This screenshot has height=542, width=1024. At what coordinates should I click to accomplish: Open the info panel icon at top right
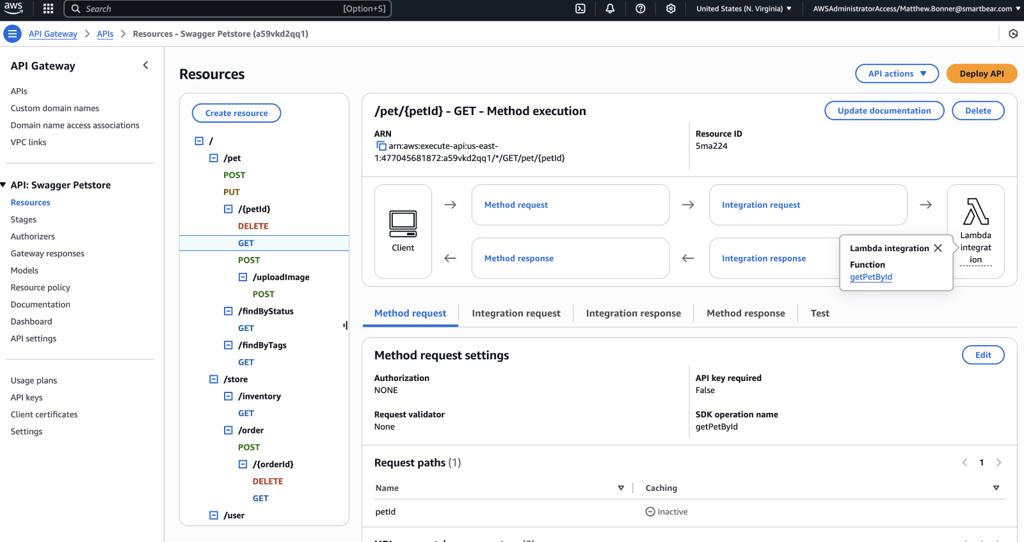pos(1013,33)
